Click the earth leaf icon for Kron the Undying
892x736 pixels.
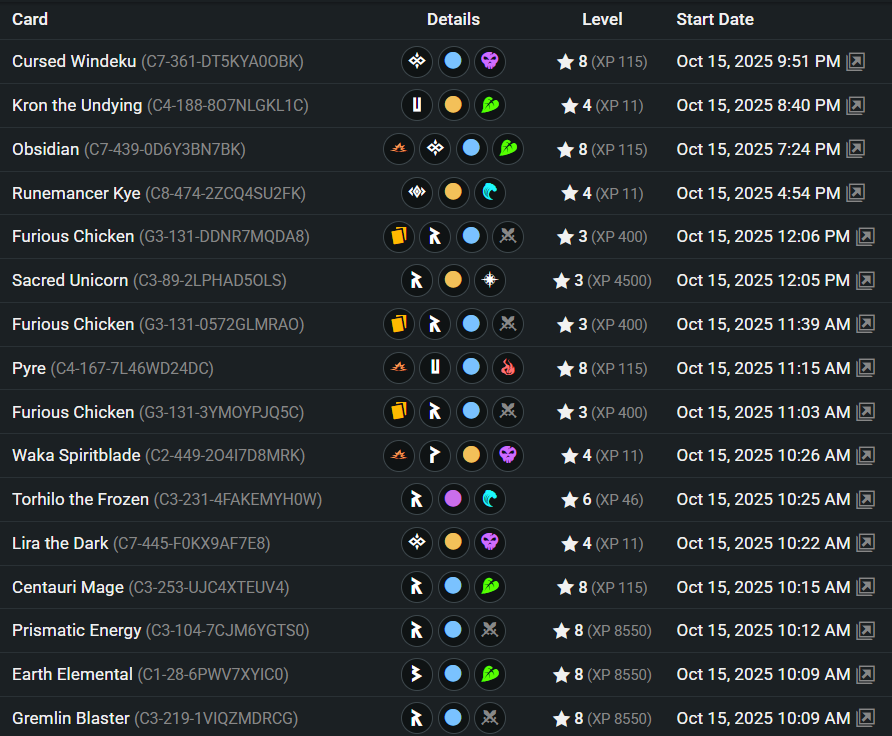[490, 105]
